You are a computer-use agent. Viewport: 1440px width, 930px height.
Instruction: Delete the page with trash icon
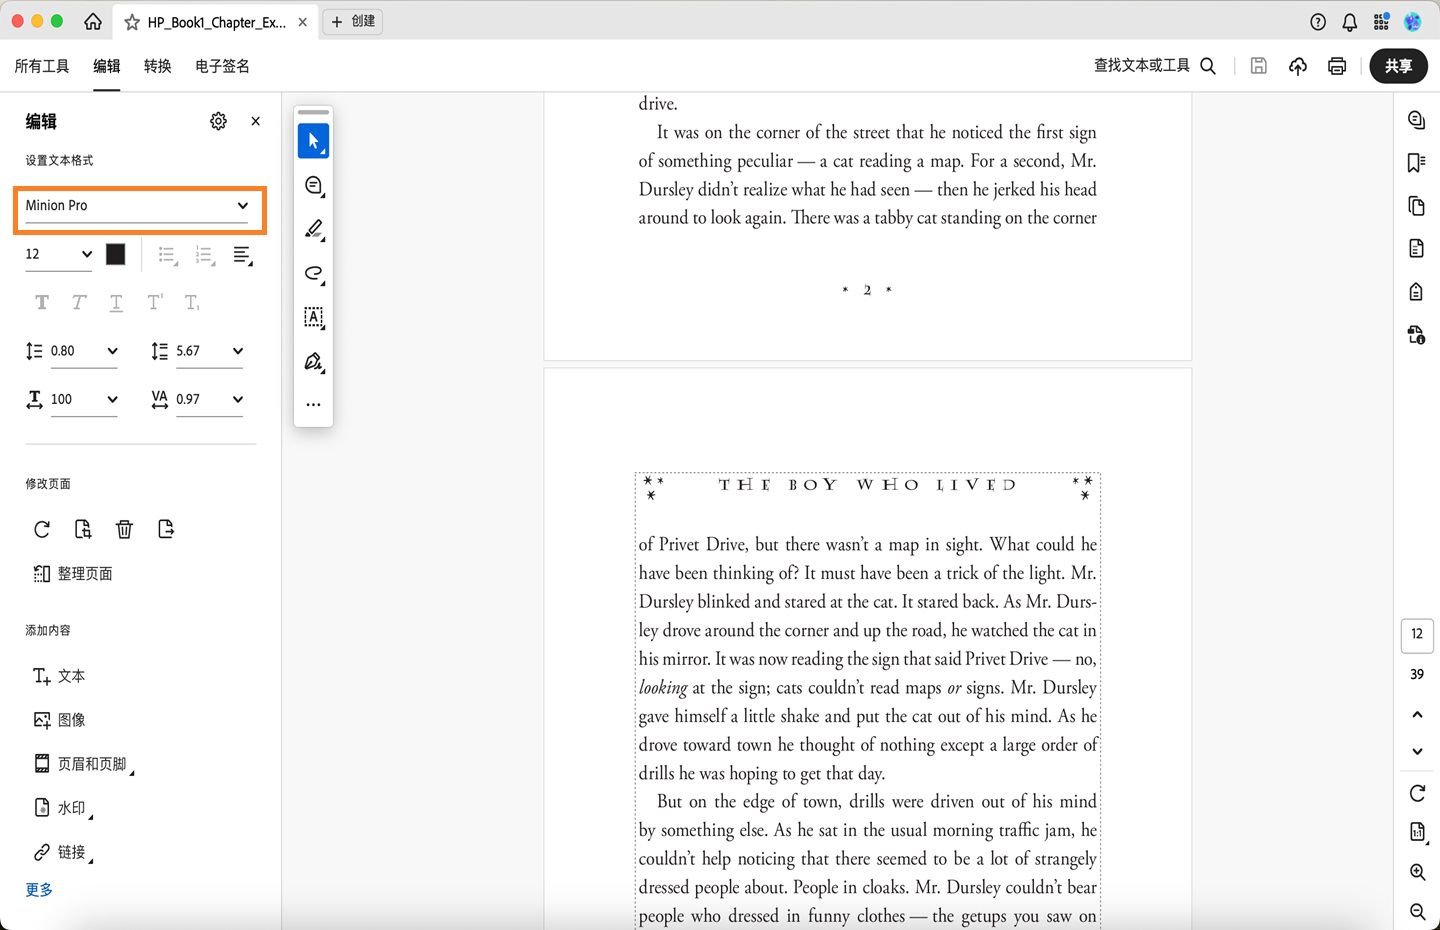(x=124, y=529)
